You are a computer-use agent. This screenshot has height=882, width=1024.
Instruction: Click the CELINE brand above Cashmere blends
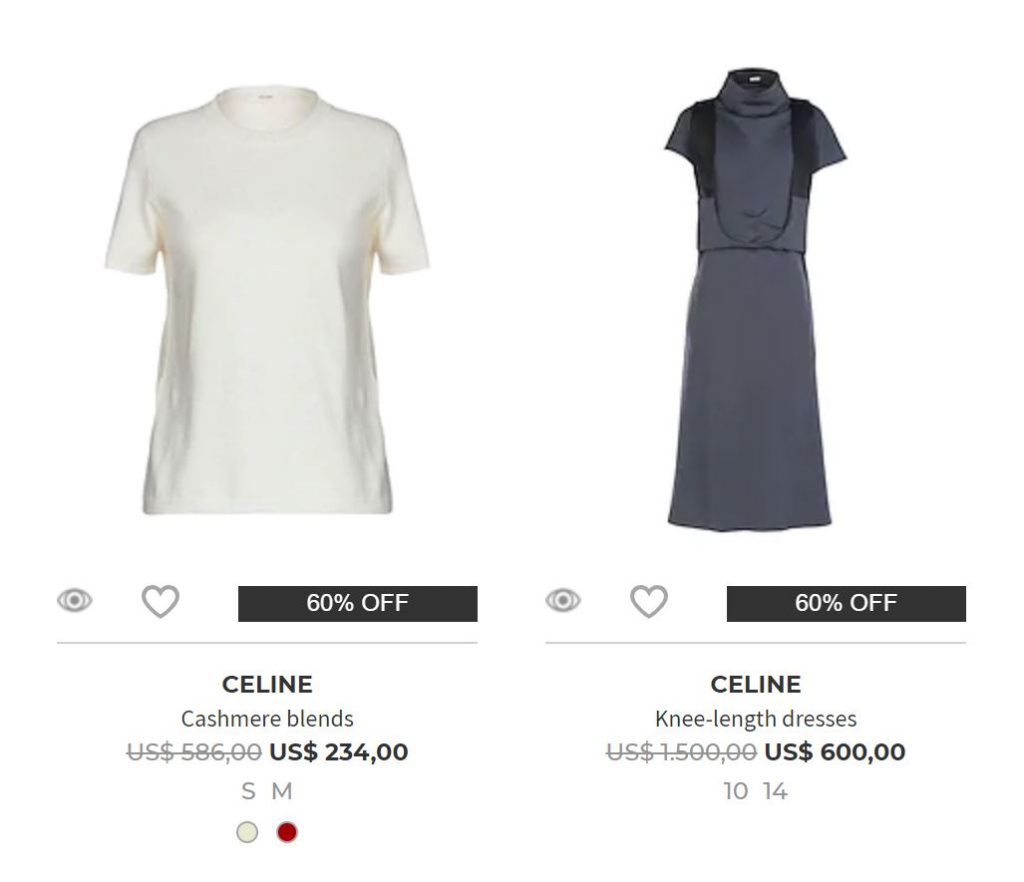pos(267,685)
